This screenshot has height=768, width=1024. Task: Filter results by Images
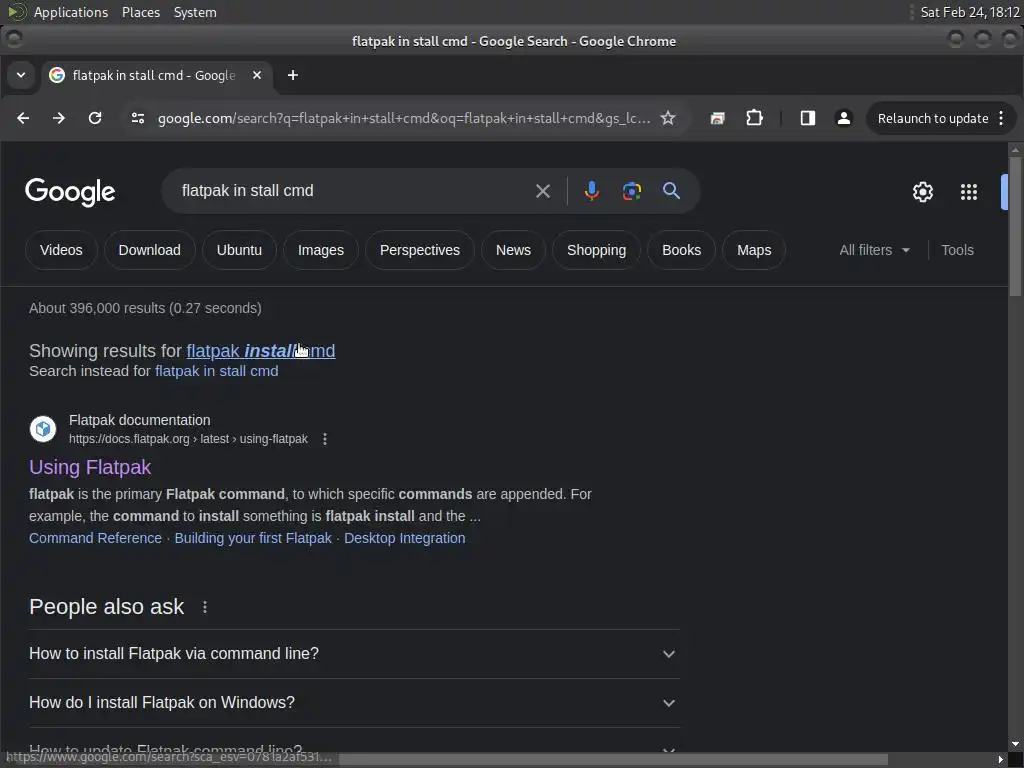point(321,250)
